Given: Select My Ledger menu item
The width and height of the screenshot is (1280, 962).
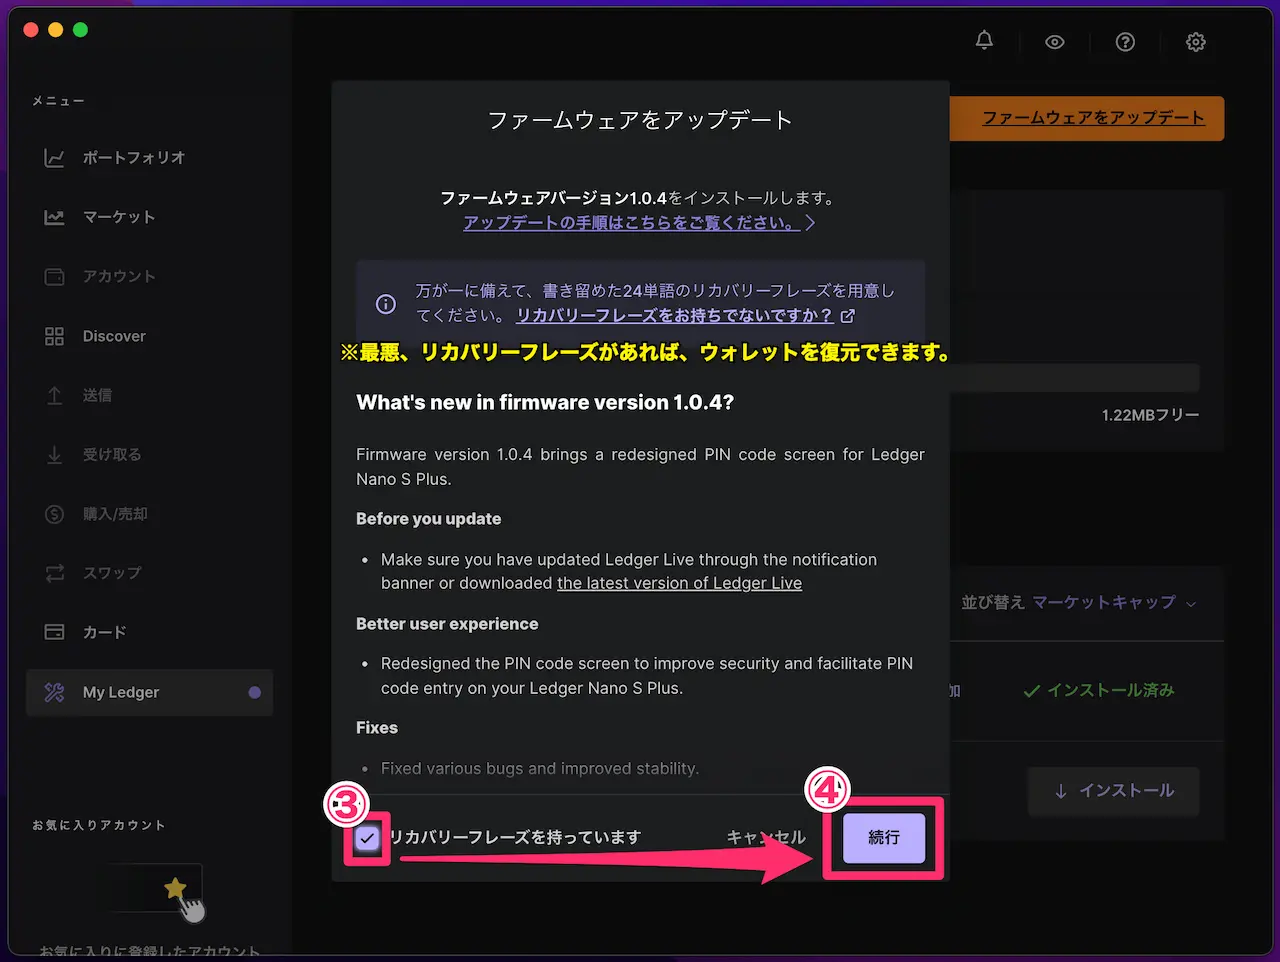Looking at the screenshot, I should (149, 692).
